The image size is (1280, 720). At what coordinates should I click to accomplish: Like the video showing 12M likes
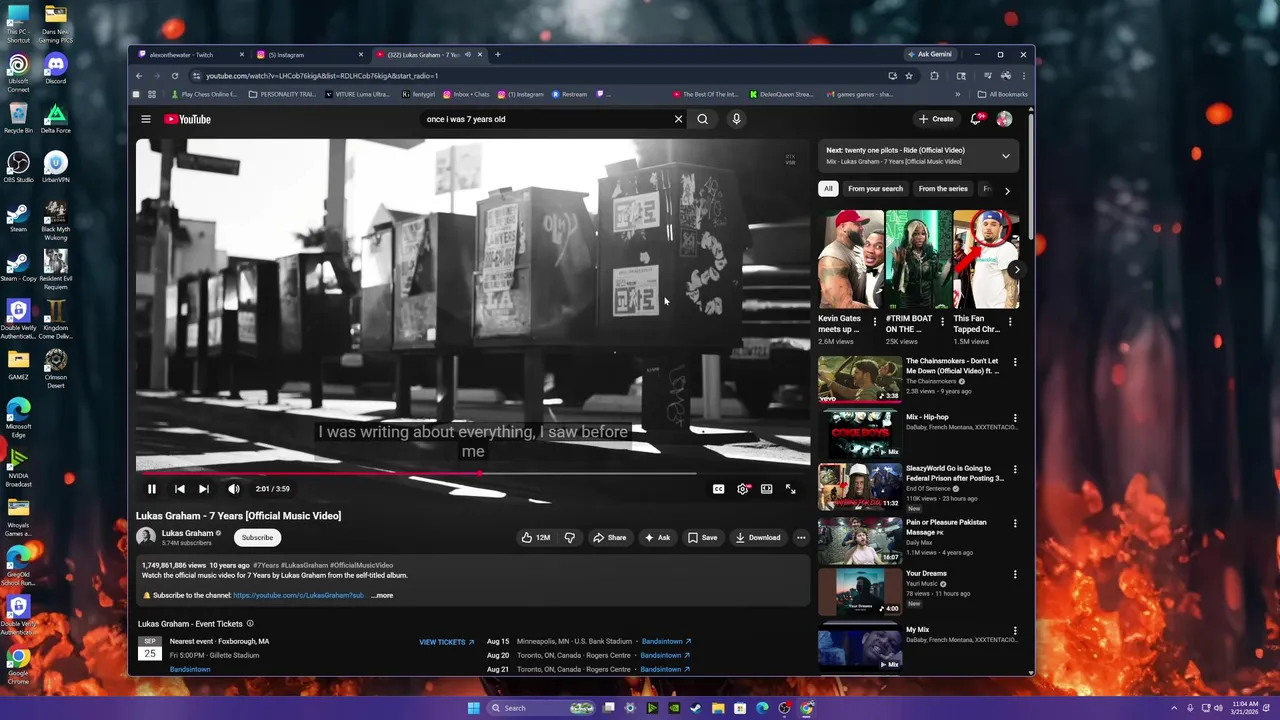click(536, 537)
